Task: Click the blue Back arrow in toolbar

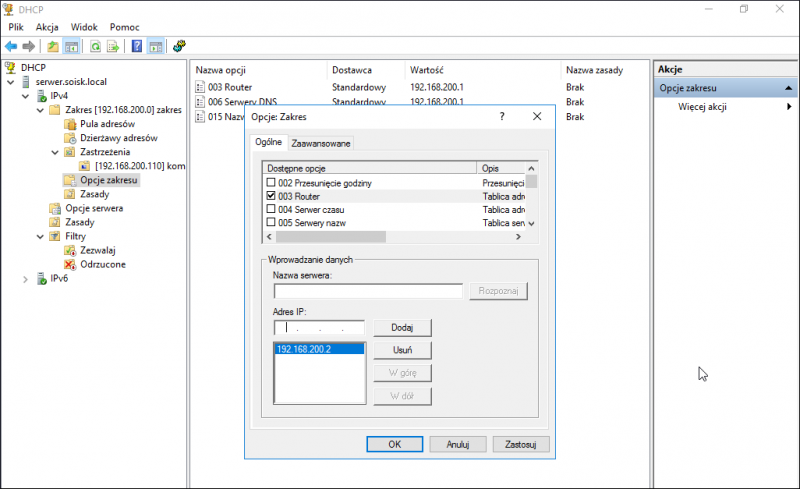Action: [11, 46]
